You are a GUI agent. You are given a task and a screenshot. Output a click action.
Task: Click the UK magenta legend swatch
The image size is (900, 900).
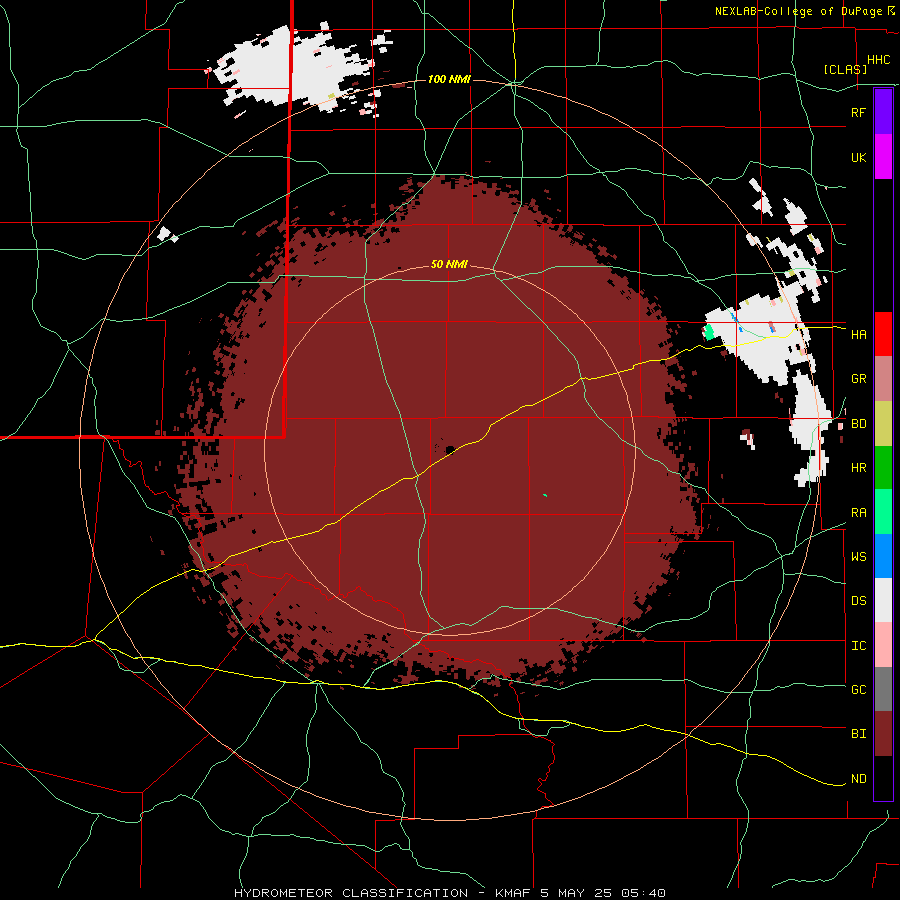point(883,157)
